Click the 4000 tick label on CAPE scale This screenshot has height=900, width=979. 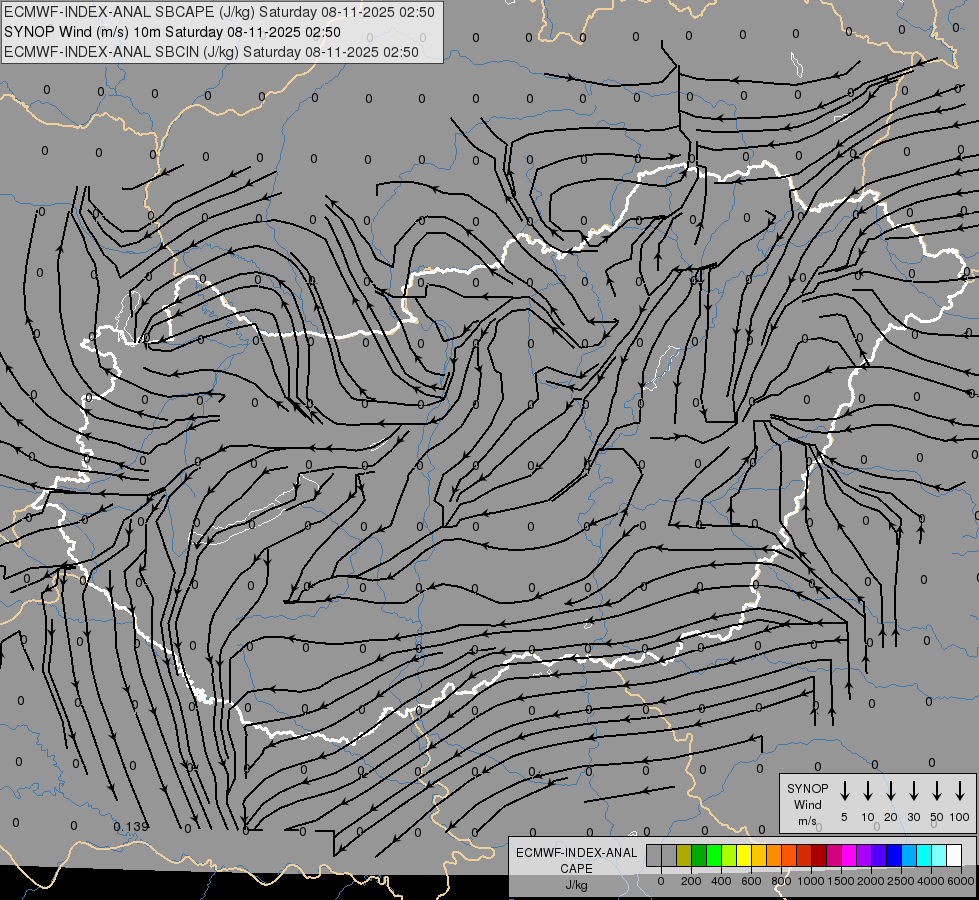pyautogui.click(x=931, y=881)
